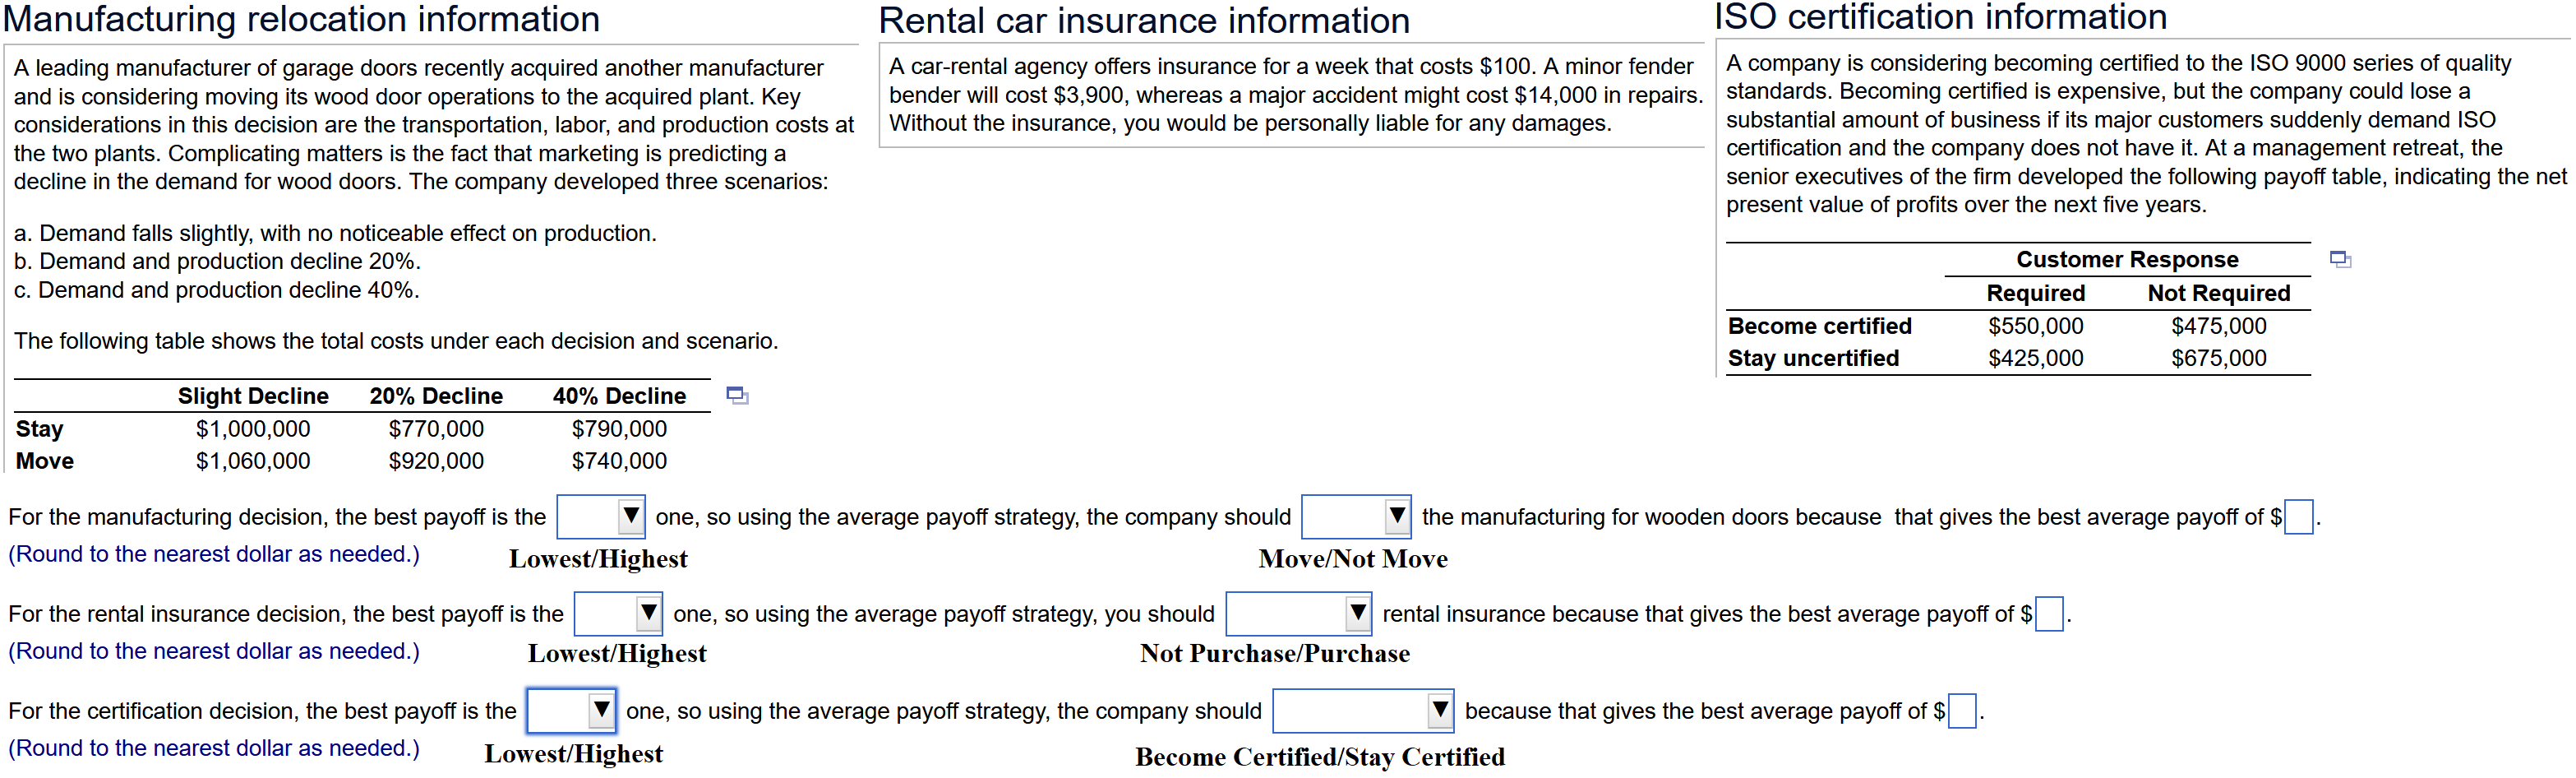The width and height of the screenshot is (2576, 778).
Task: Click the arrow on the manufacturing Lowest/Highest dropdown
Action: tap(631, 516)
